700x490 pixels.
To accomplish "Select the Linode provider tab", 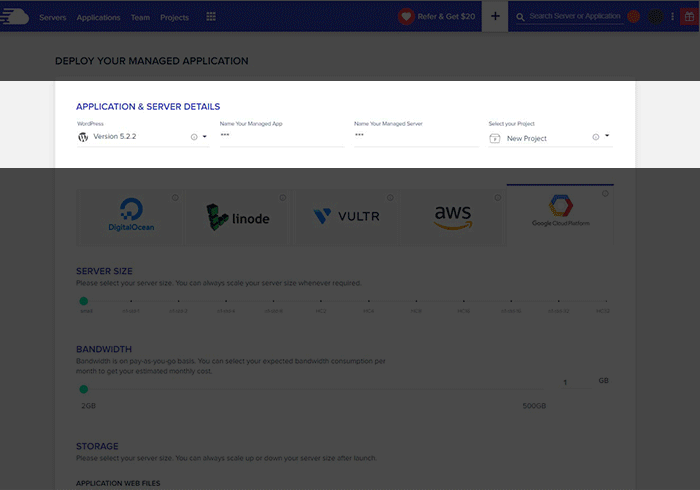I will click(238, 217).
